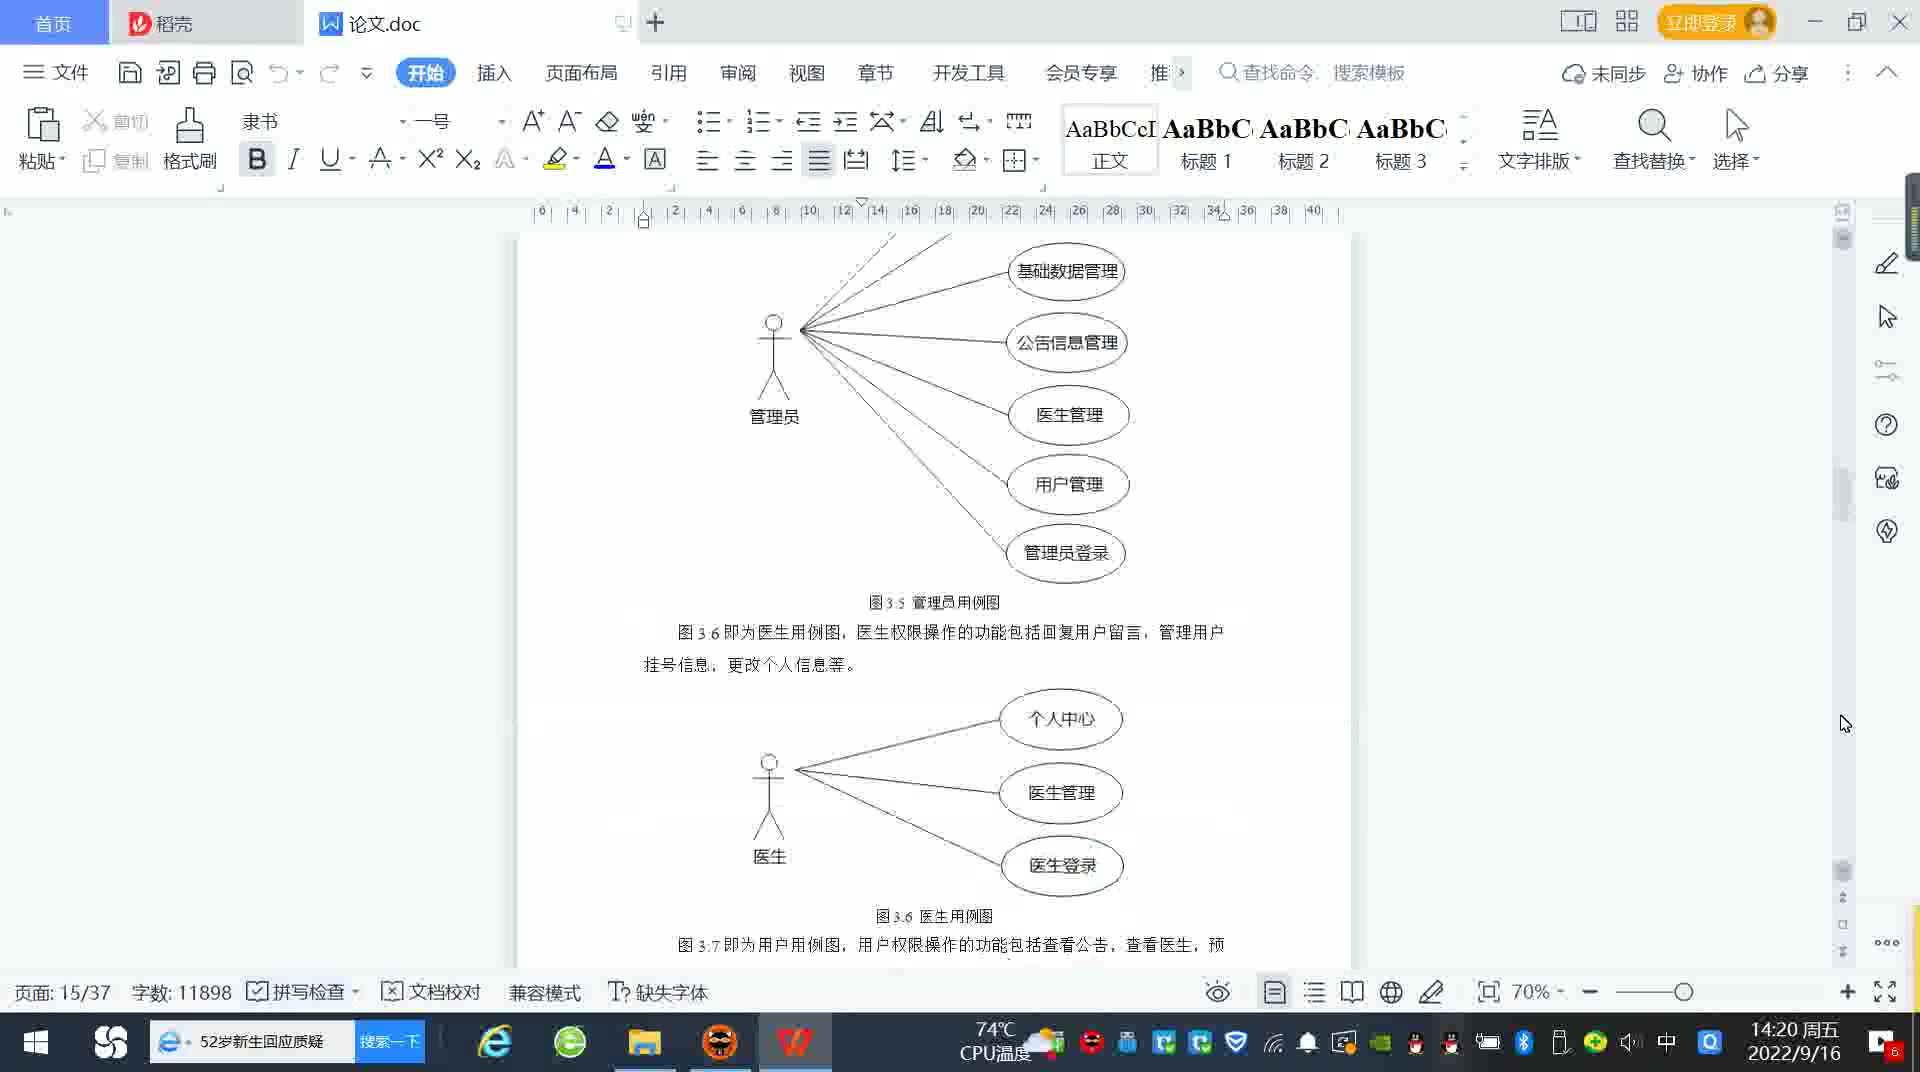
Task: Open Windows Start menu
Action: tap(36, 1042)
